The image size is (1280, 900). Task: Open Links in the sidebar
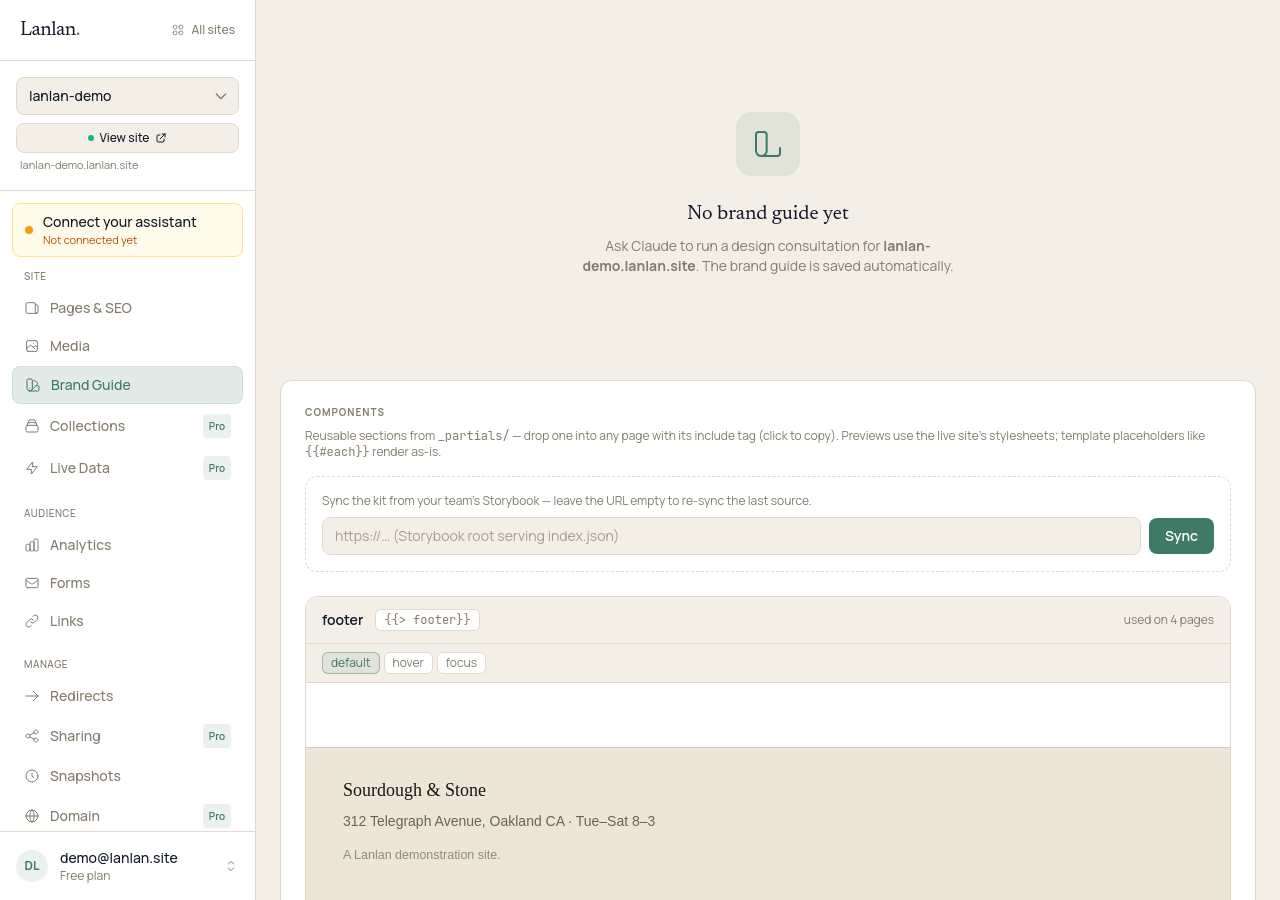(127, 621)
